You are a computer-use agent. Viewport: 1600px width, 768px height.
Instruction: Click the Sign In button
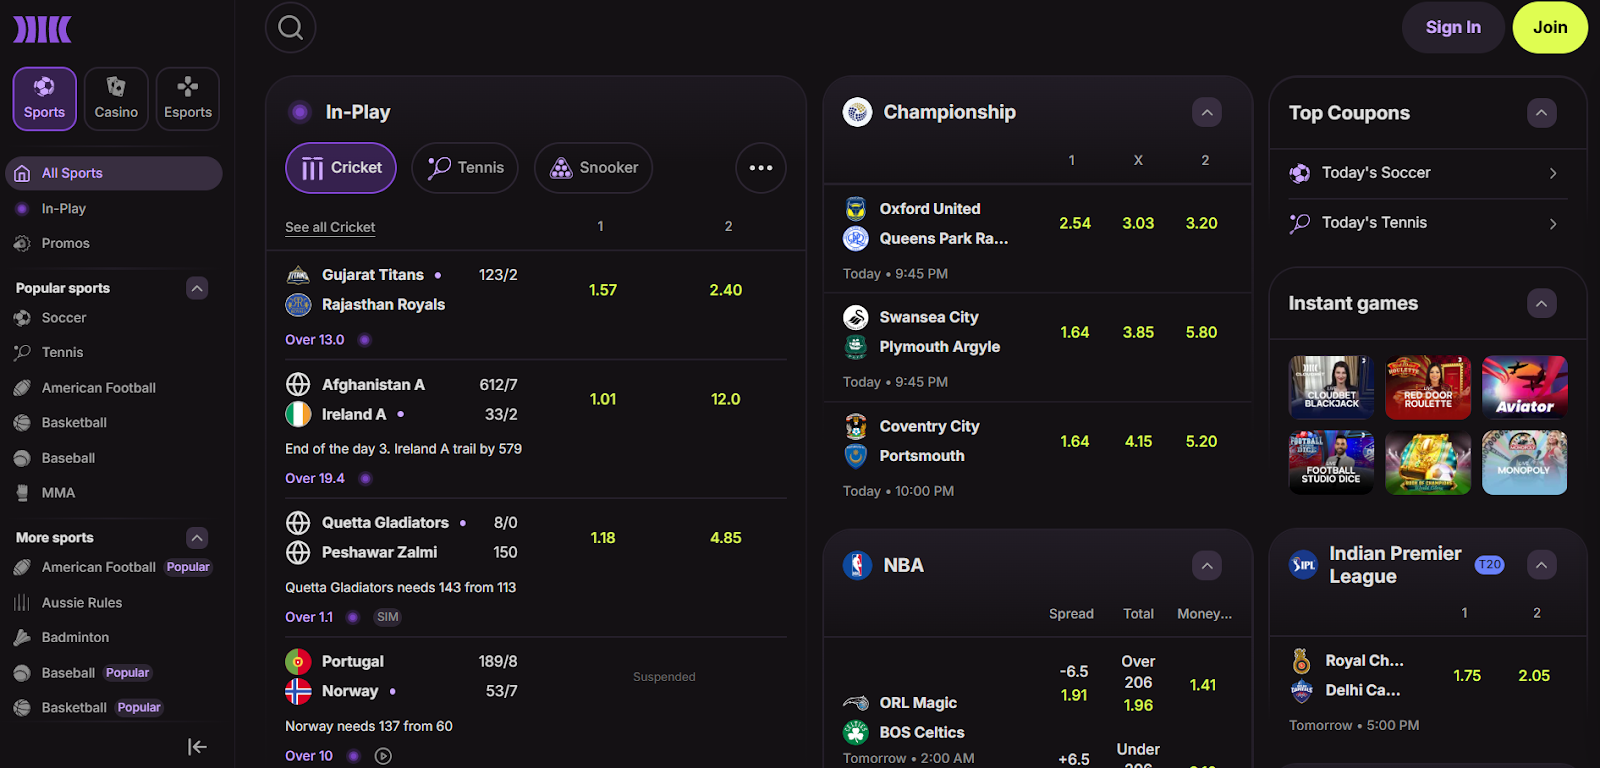click(x=1453, y=27)
